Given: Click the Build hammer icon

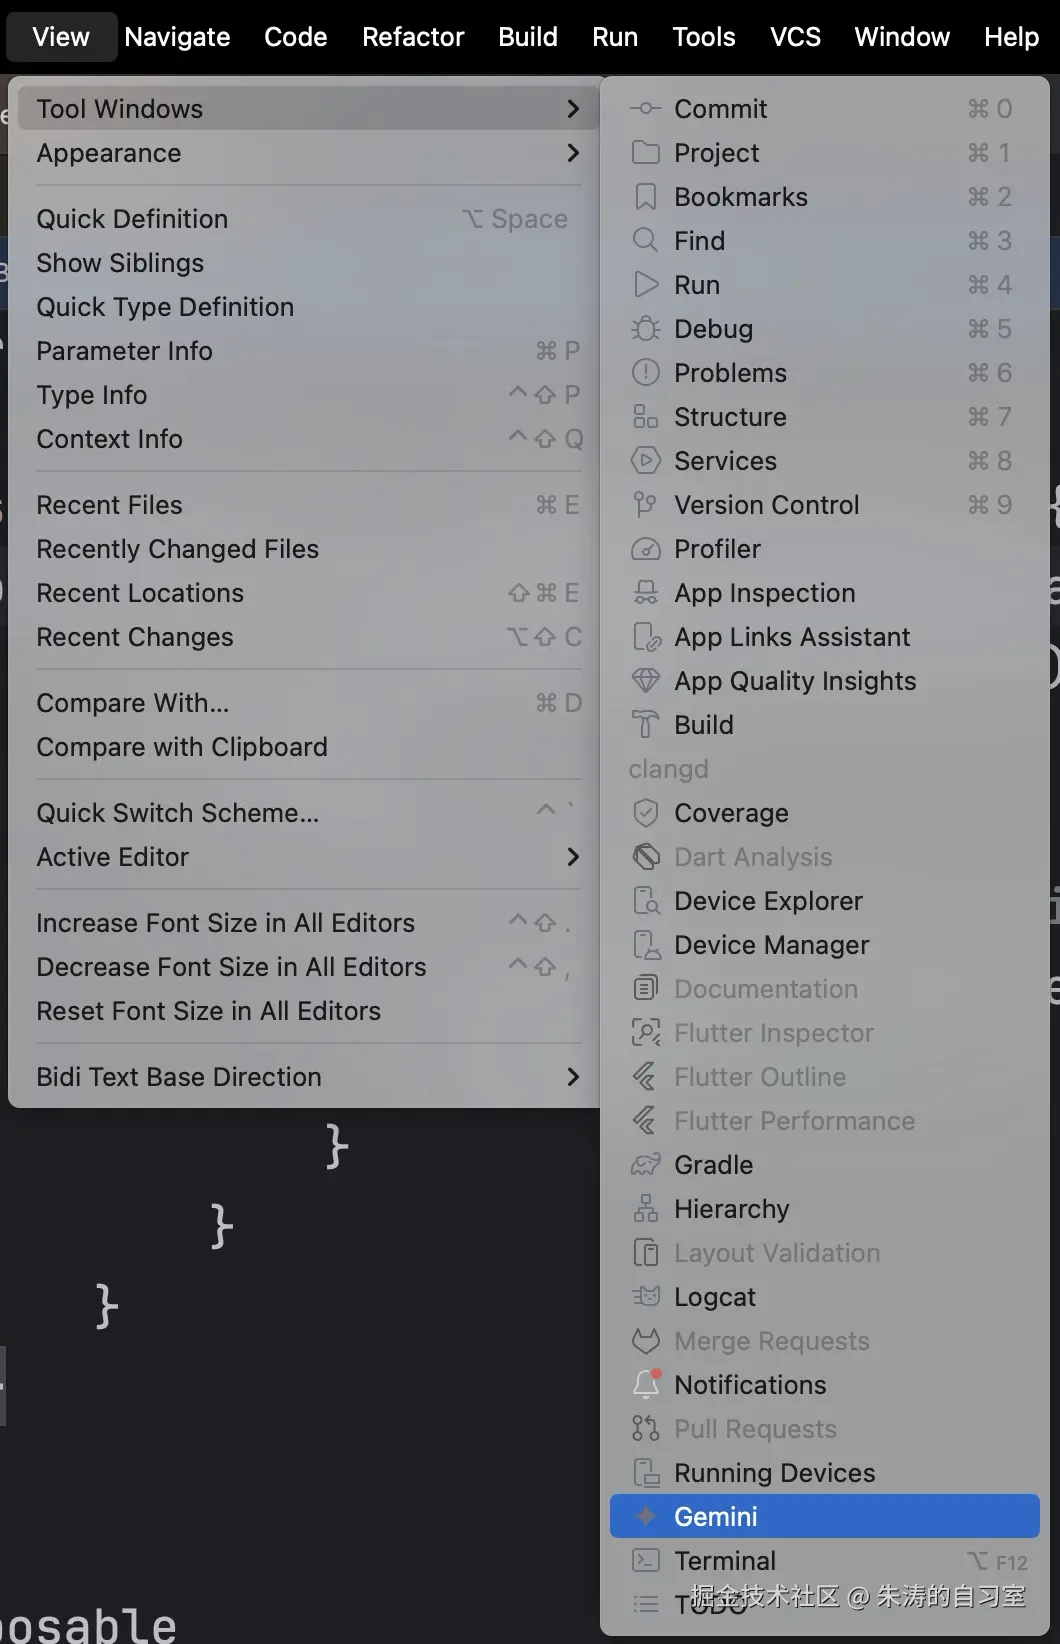Looking at the screenshot, I should point(646,725).
